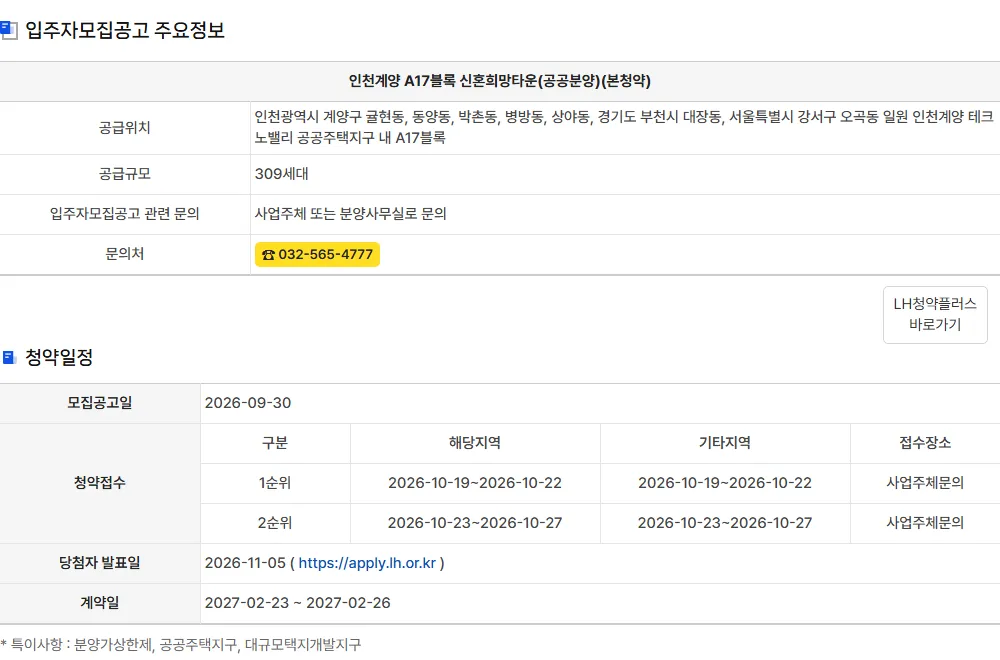Screen dimensions: 1000x660
Task: Select 2순위 기타지역 date 2026-10-23~2026-10-27
Action: point(724,523)
